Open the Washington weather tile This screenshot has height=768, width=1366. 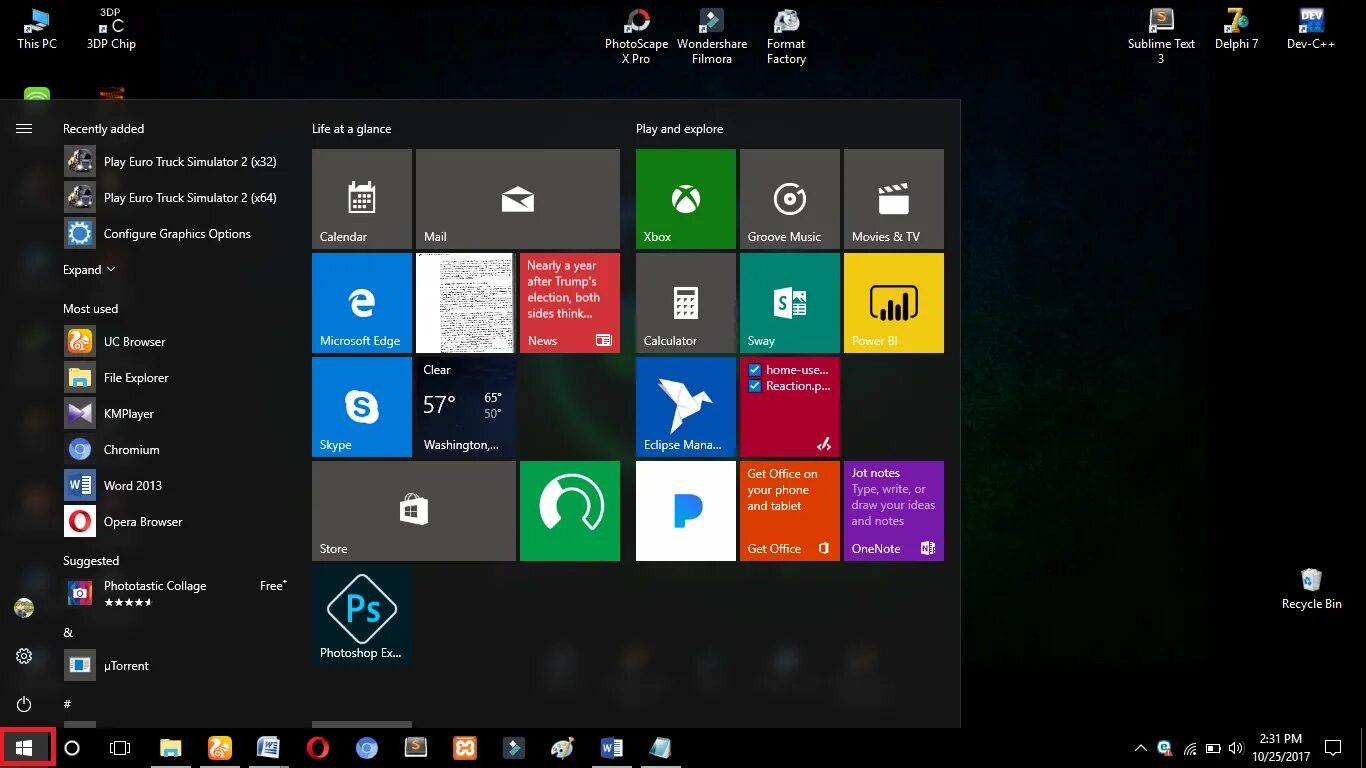point(466,407)
